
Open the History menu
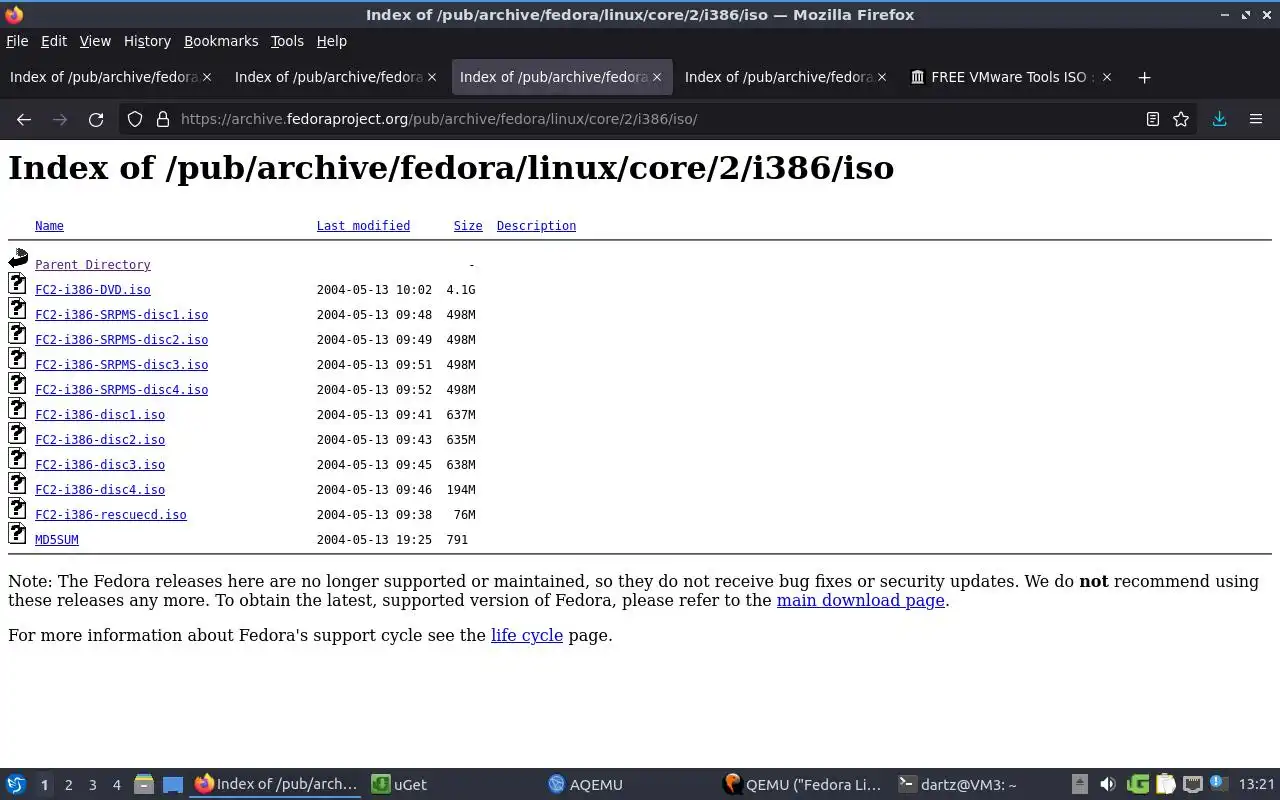pyautogui.click(x=147, y=41)
